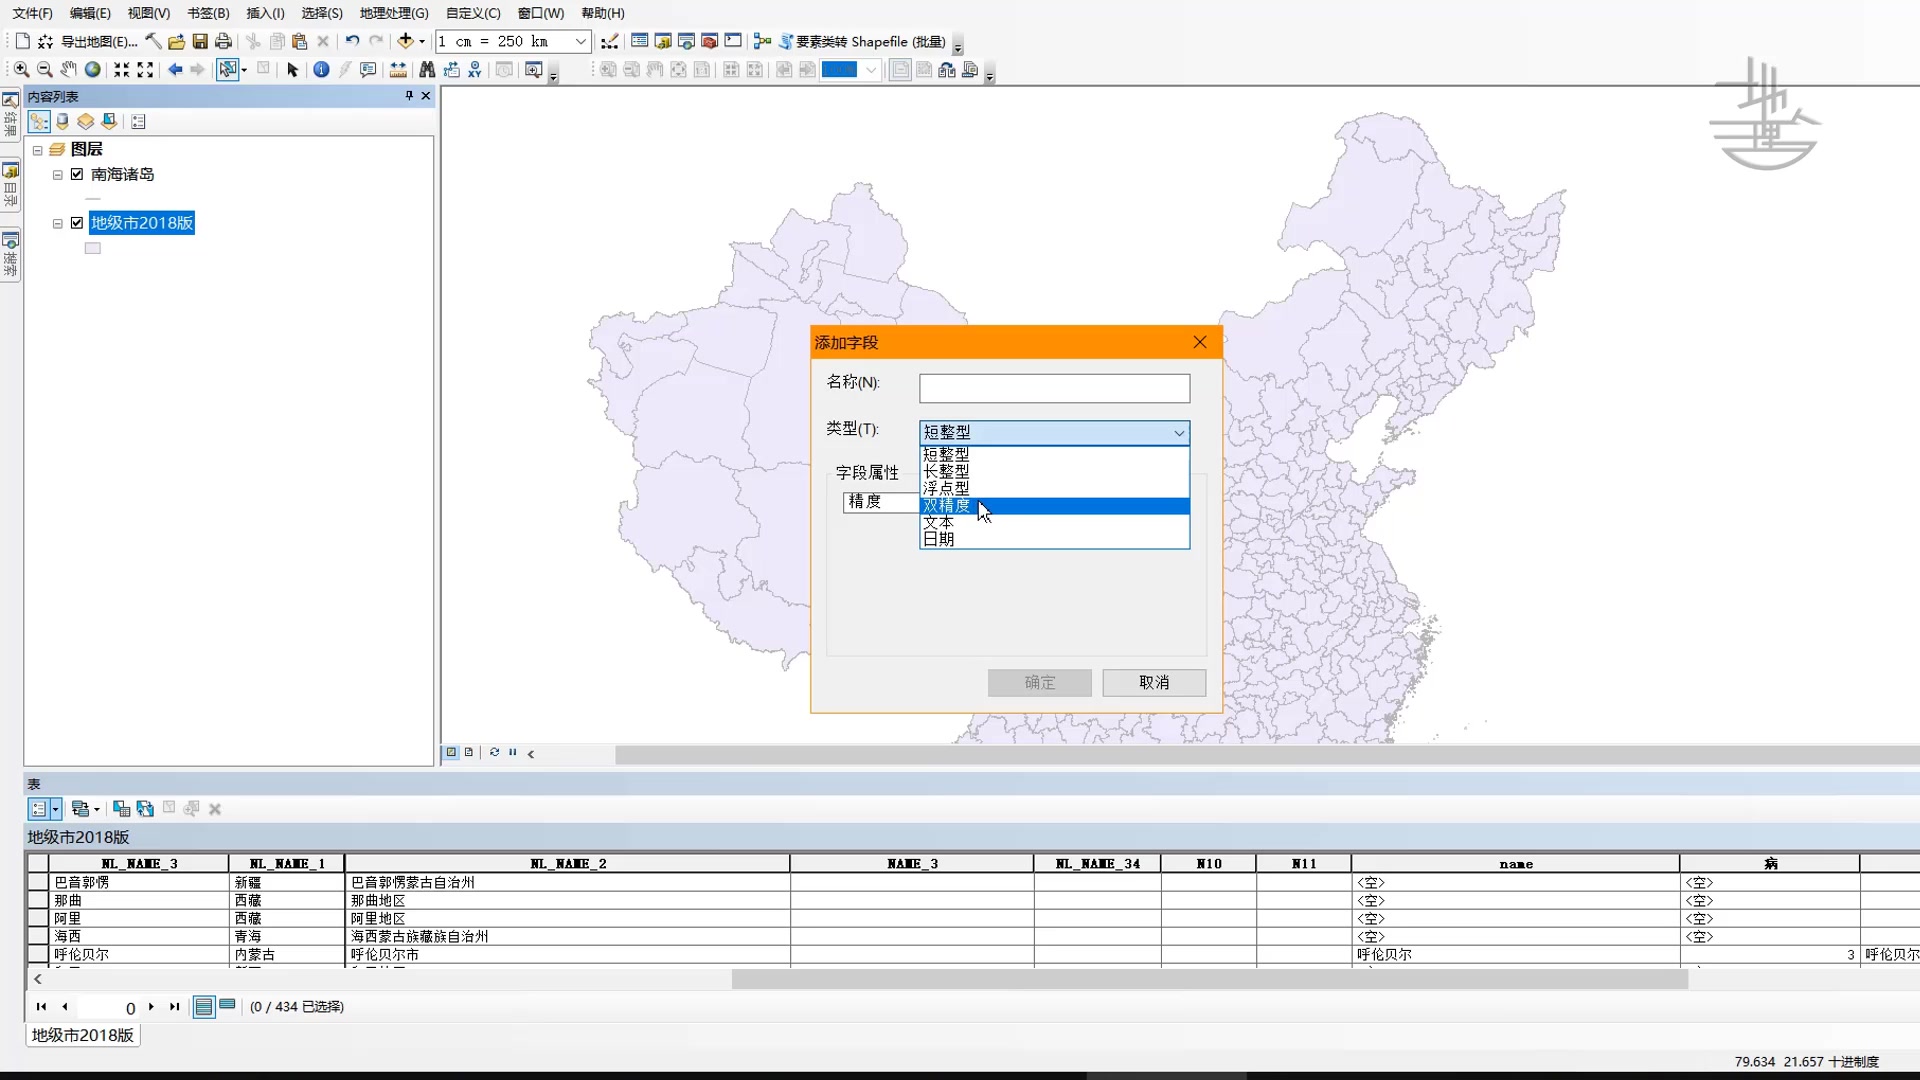Collapse the 图层 data frame tree
1920x1080 pixels.
[38, 150]
